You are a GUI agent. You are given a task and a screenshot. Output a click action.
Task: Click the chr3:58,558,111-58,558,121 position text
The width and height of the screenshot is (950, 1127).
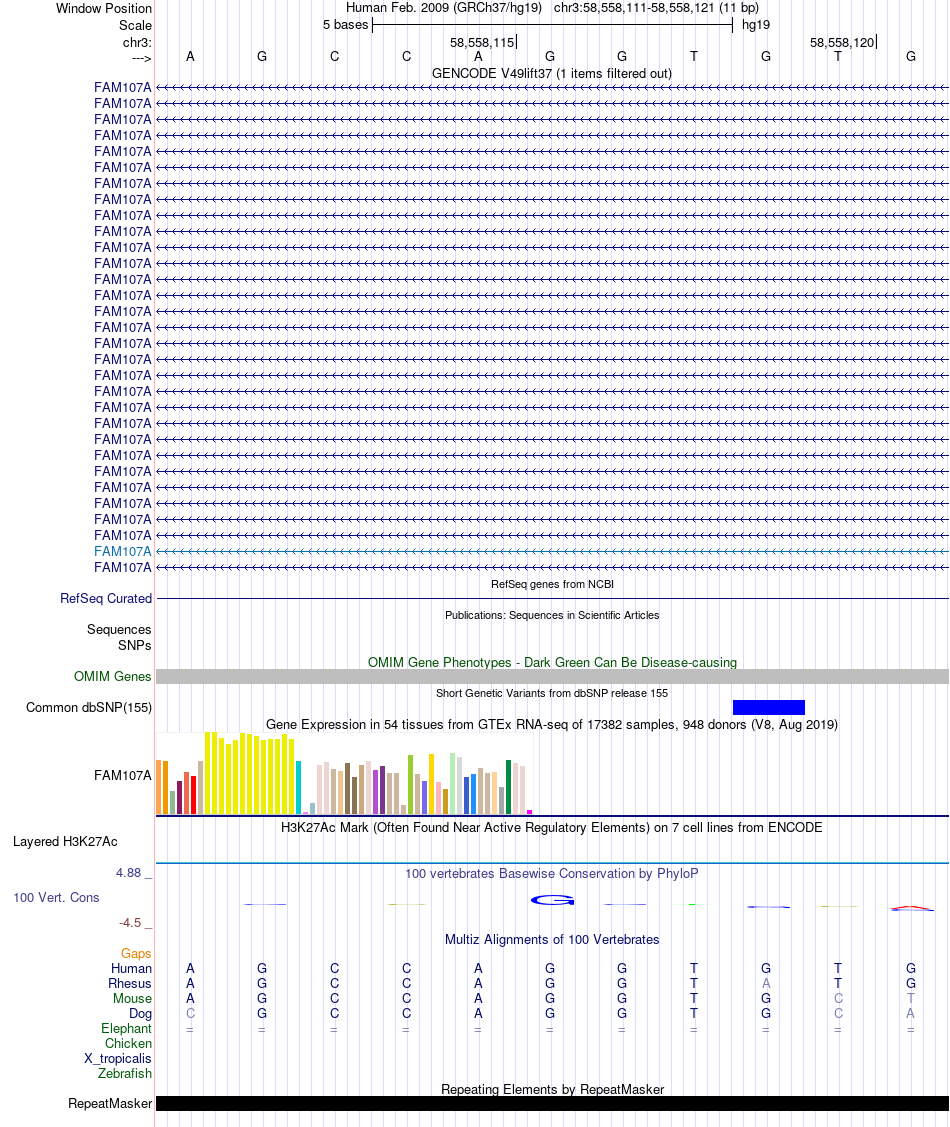pyautogui.click(x=656, y=8)
